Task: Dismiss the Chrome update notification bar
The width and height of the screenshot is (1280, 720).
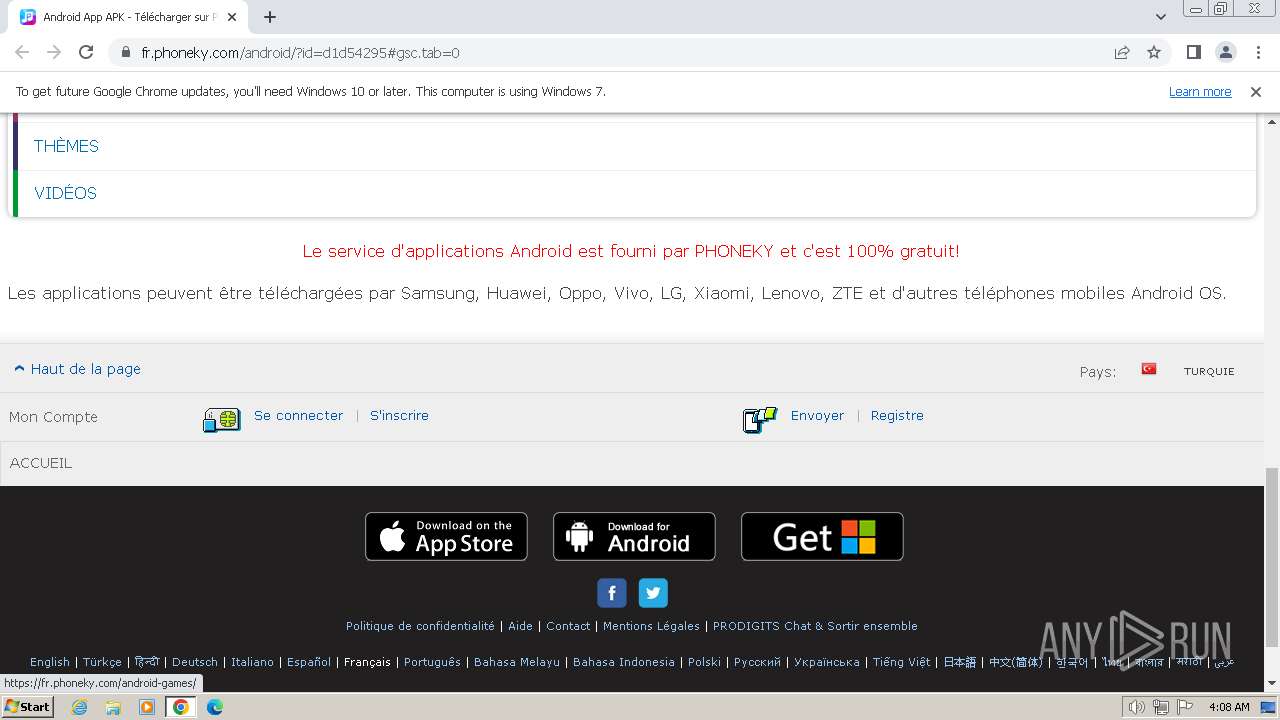Action: coord(1256,91)
